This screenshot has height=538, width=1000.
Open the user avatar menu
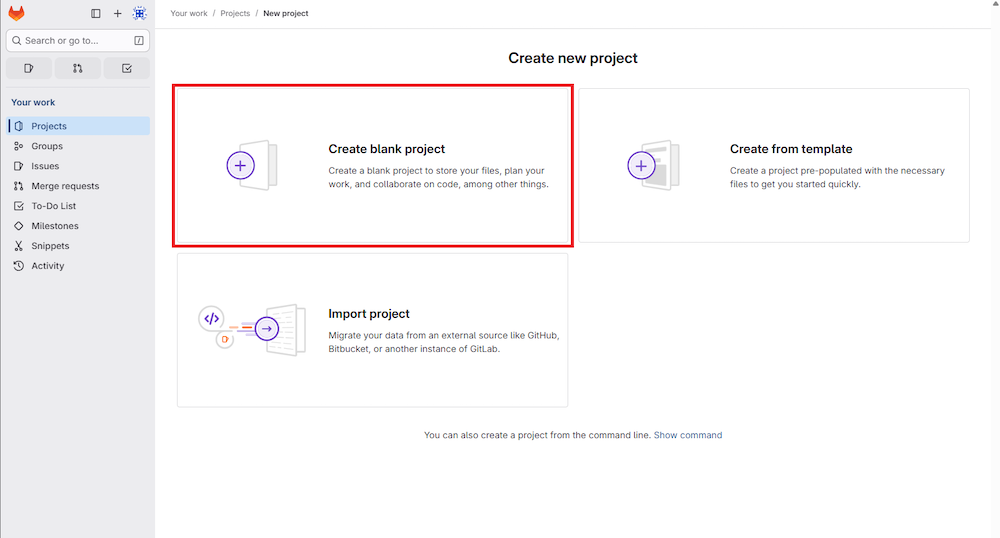tap(140, 13)
